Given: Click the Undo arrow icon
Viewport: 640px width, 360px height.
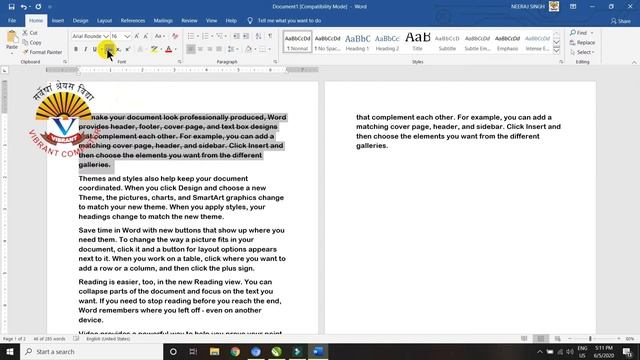Looking at the screenshot, I should point(24,7).
